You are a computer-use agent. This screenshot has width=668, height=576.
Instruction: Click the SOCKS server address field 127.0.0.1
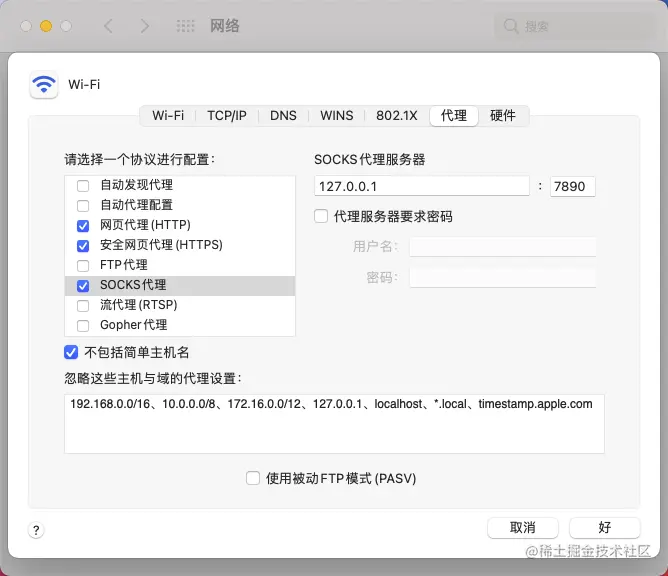[x=422, y=186]
